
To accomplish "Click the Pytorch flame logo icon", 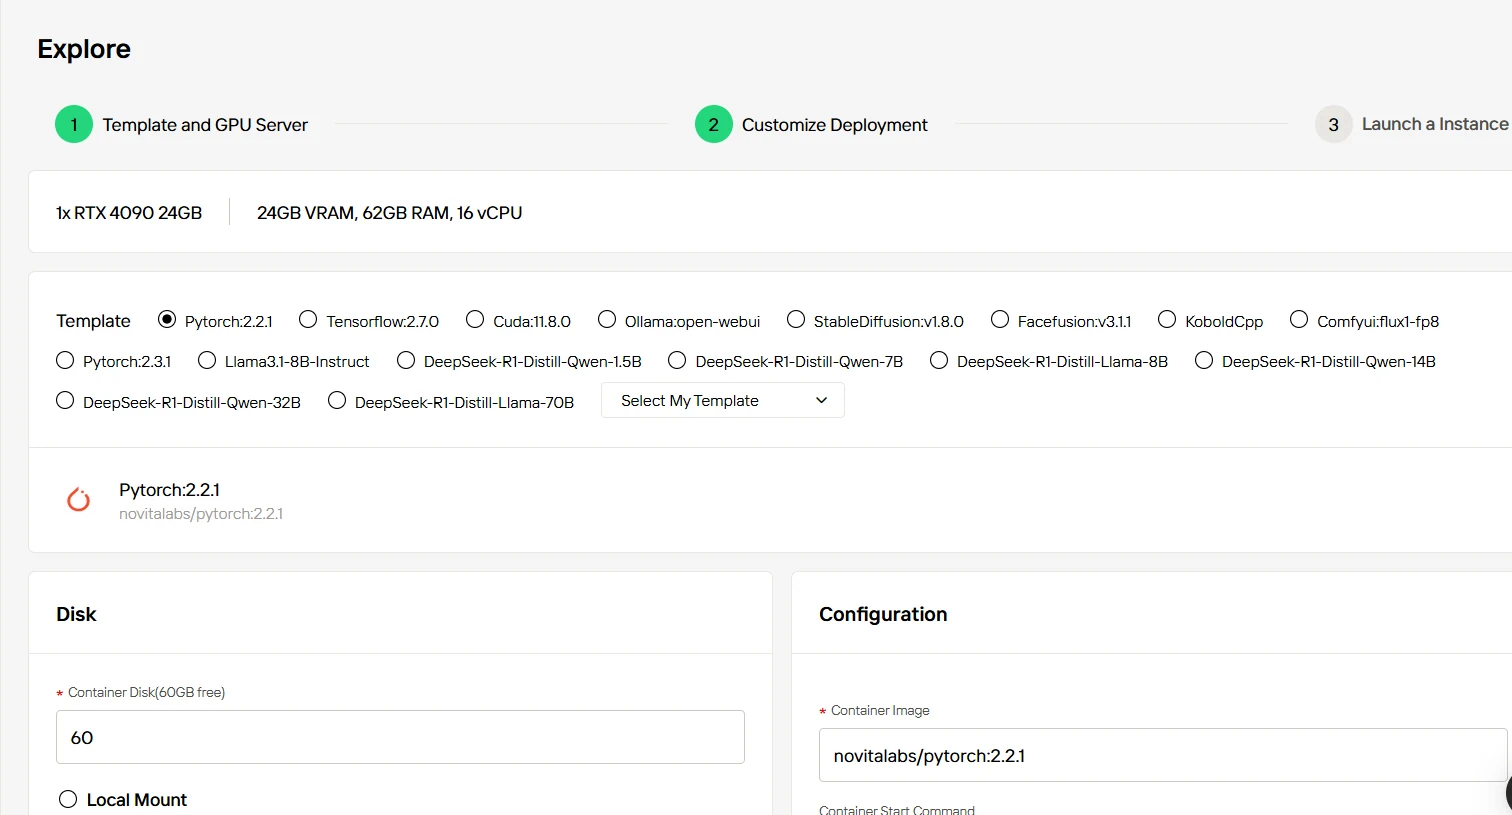I will 78,499.
